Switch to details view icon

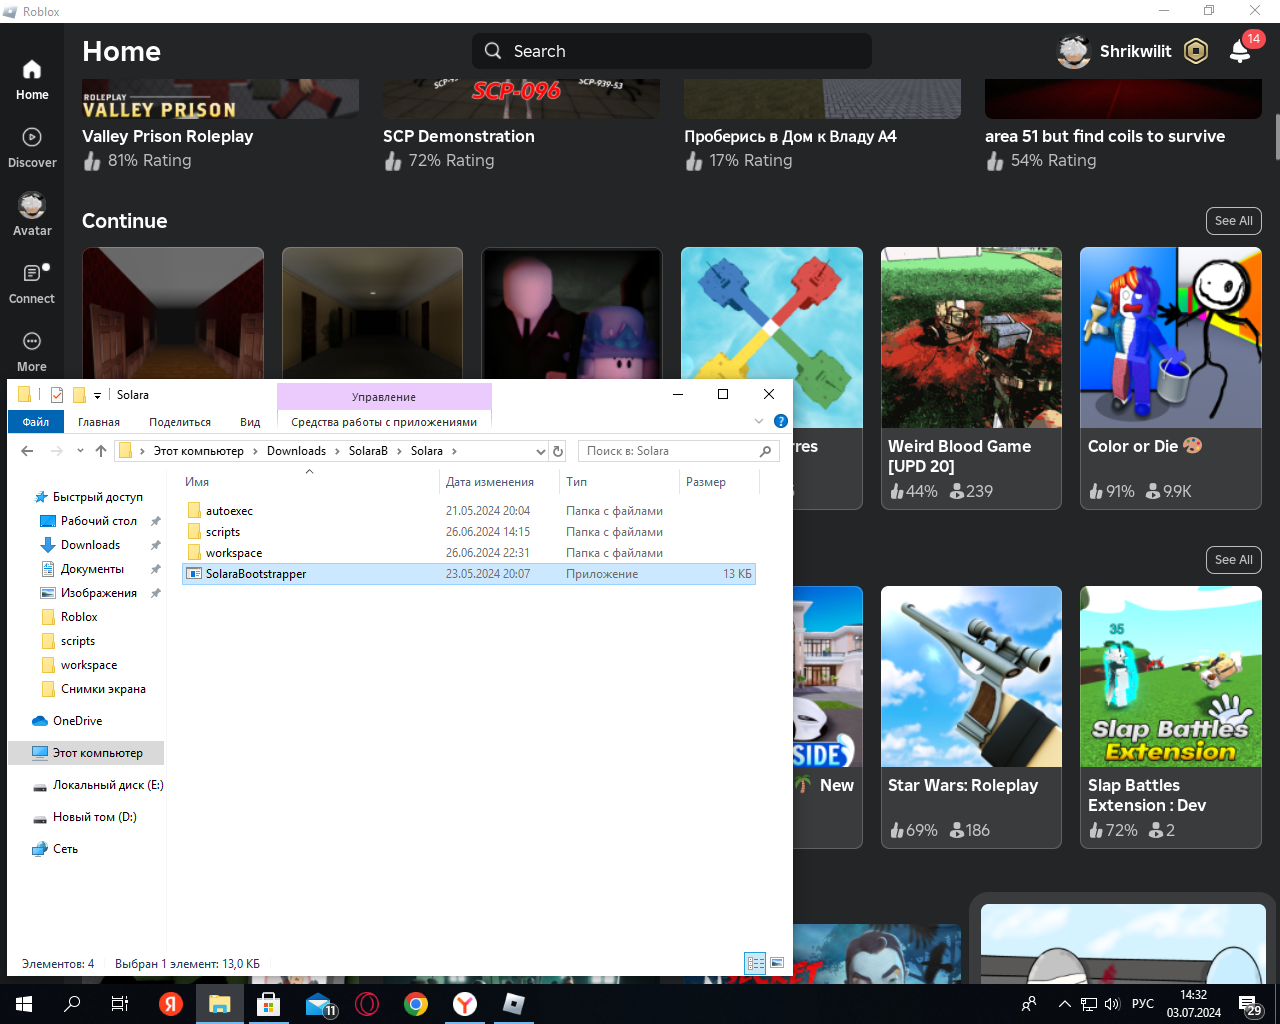pyautogui.click(x=756, y=963)
